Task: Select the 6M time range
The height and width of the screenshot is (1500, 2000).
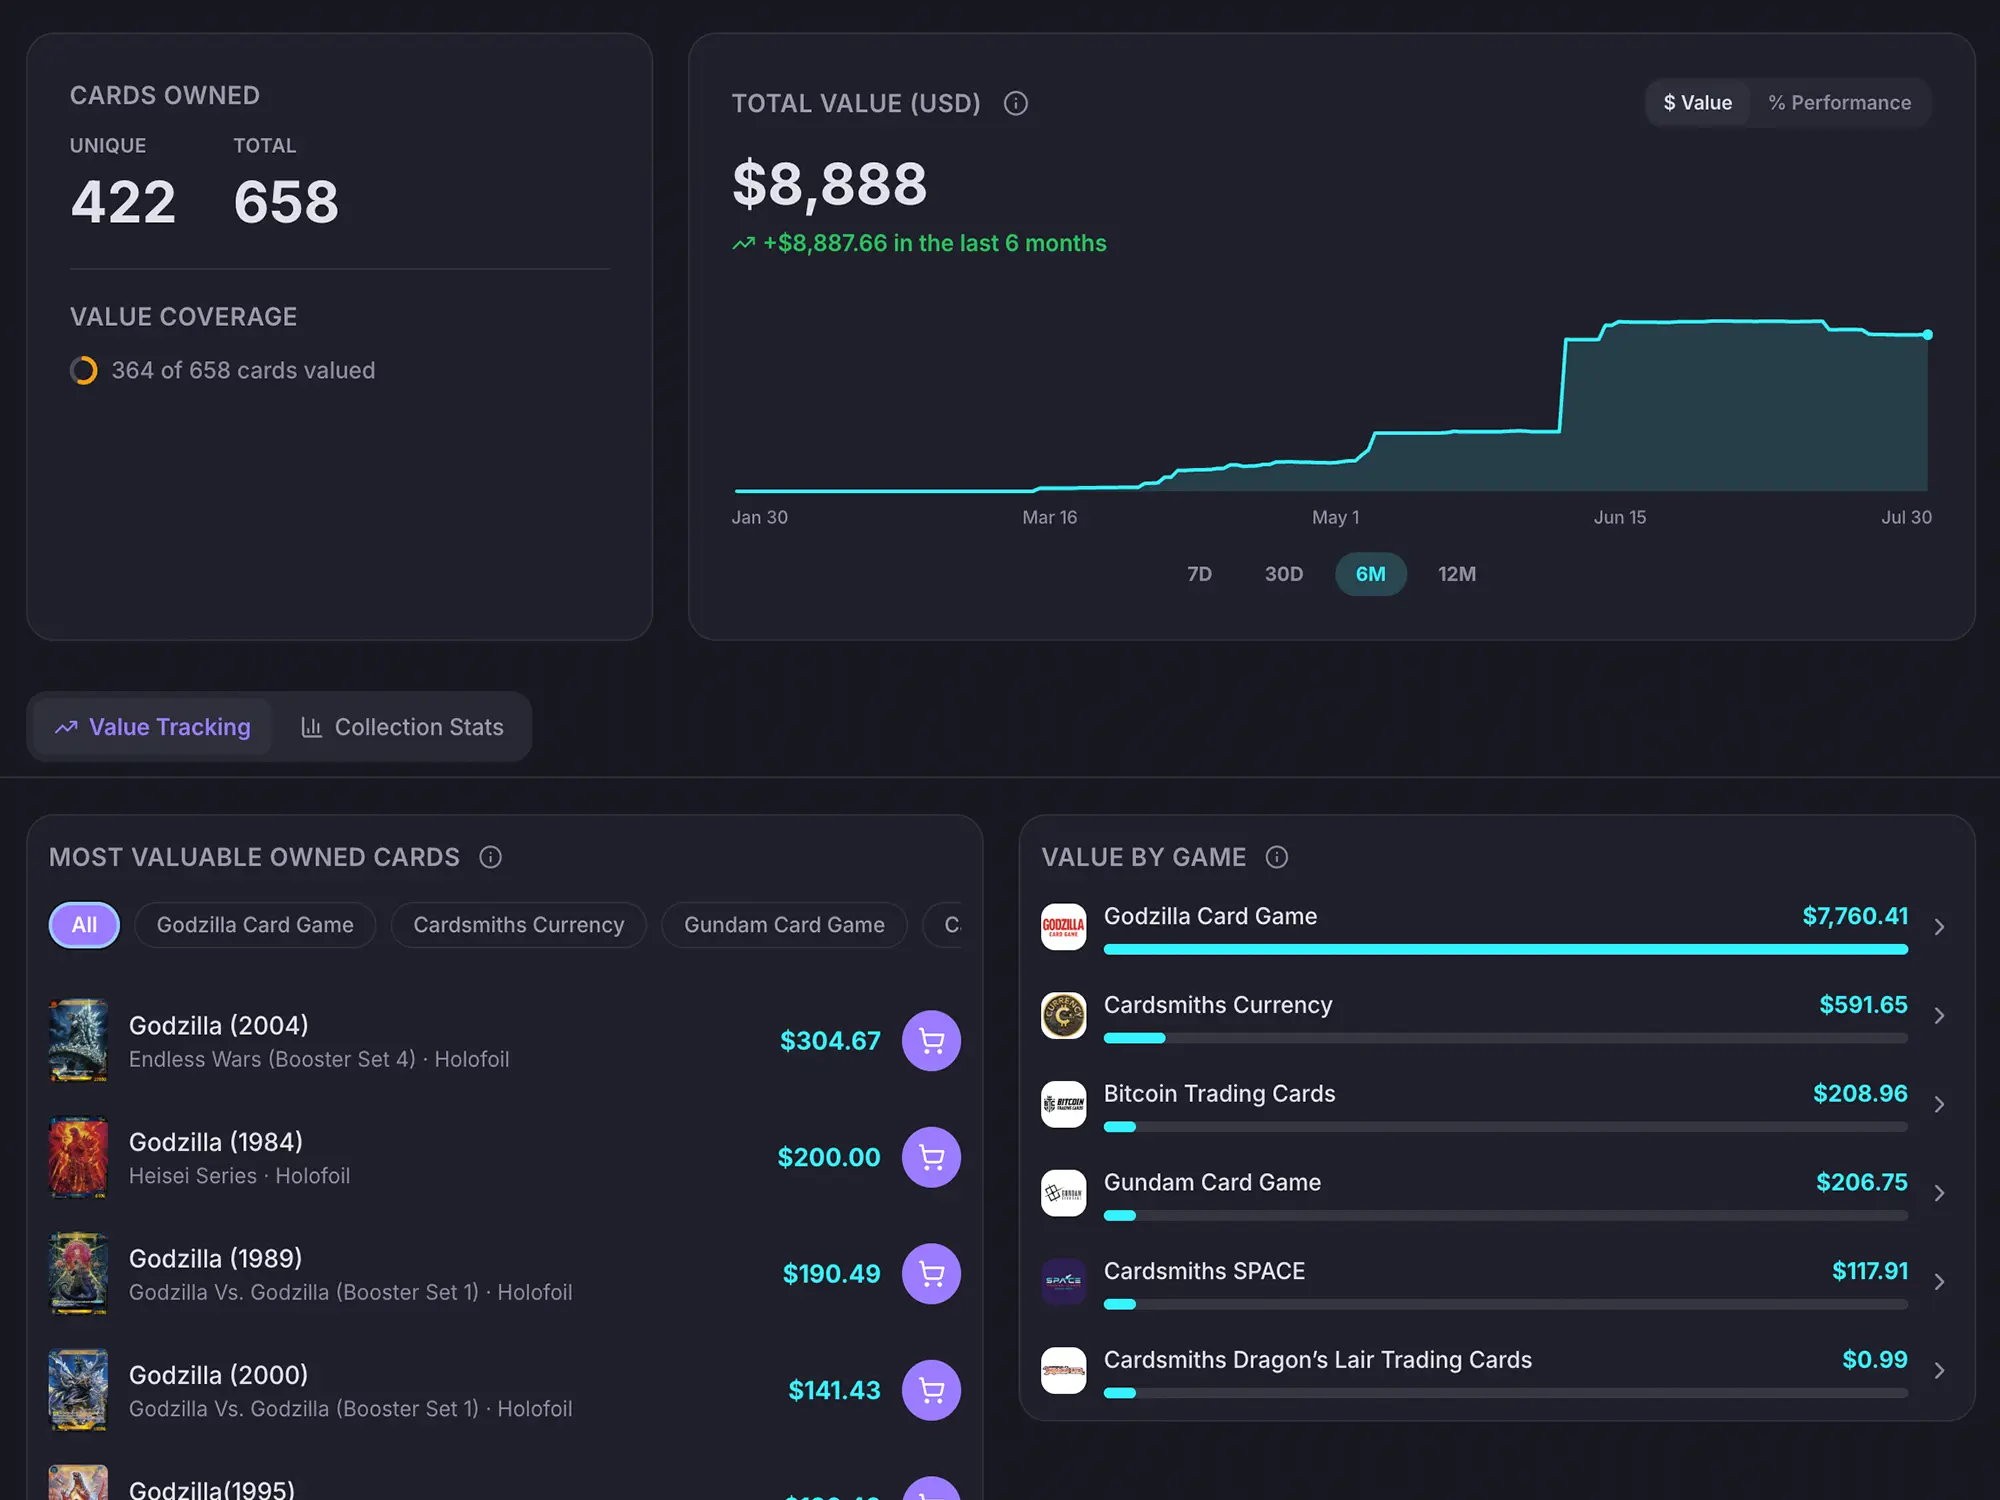Action: coord(1371,574)
